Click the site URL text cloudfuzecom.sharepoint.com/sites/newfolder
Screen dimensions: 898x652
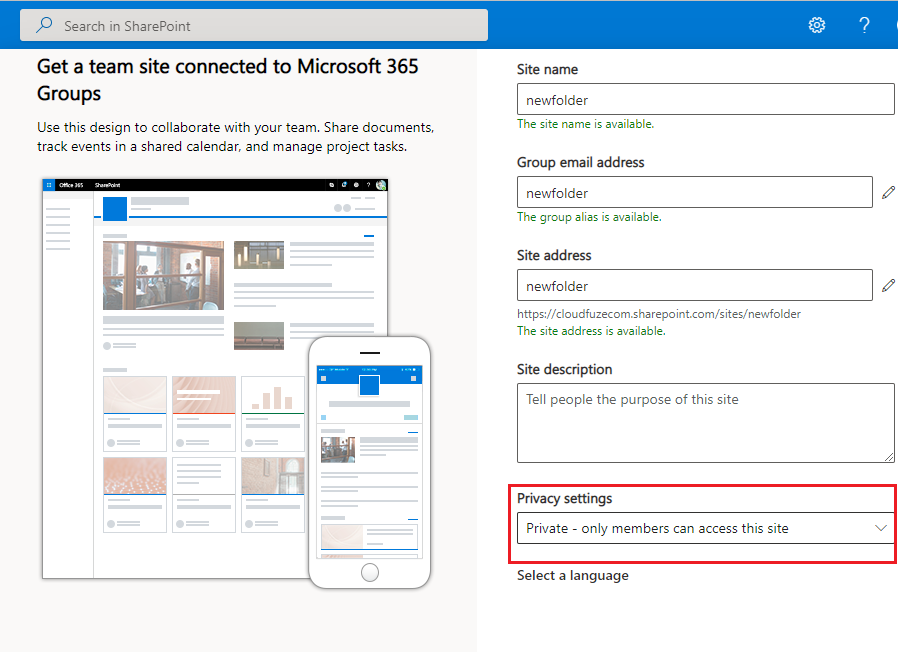[659, 314]
